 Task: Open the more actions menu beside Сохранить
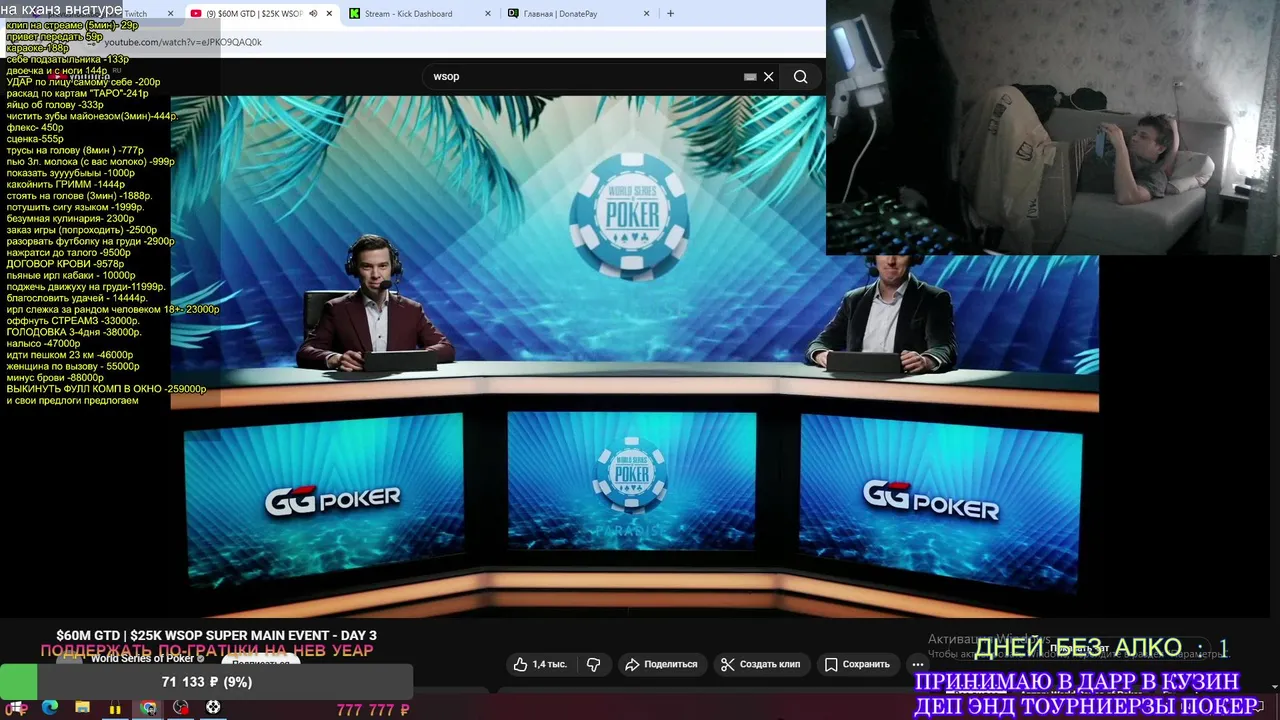point(917,664)
